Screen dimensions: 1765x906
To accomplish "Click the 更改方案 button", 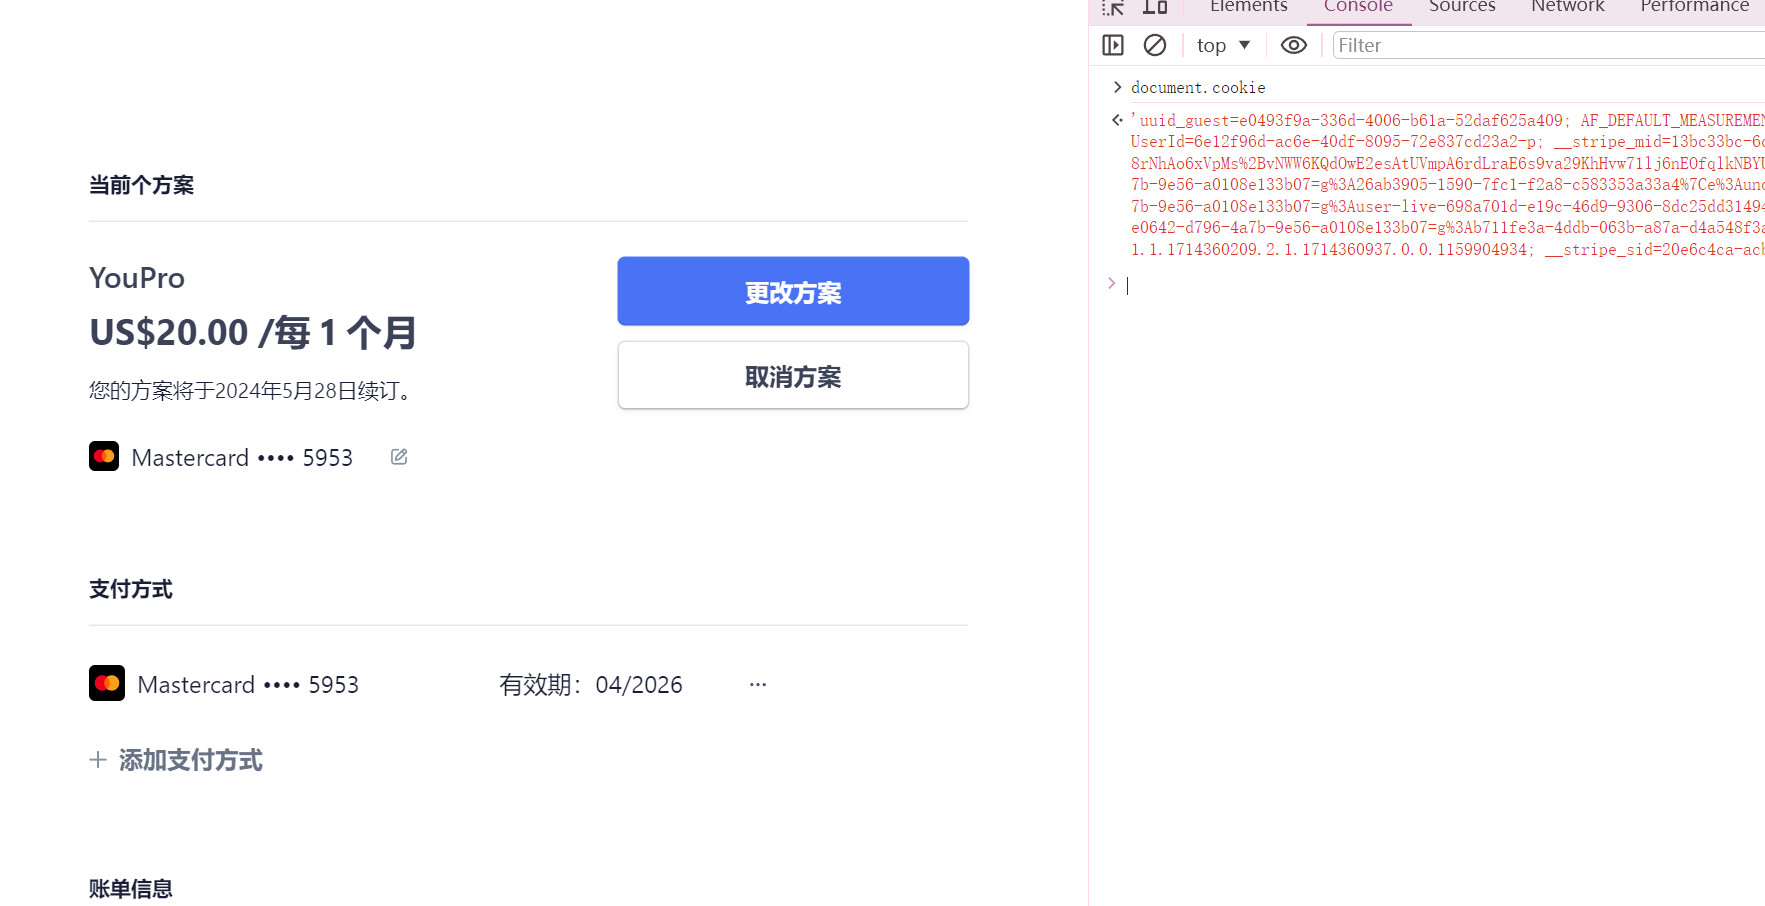I will 793,291.
